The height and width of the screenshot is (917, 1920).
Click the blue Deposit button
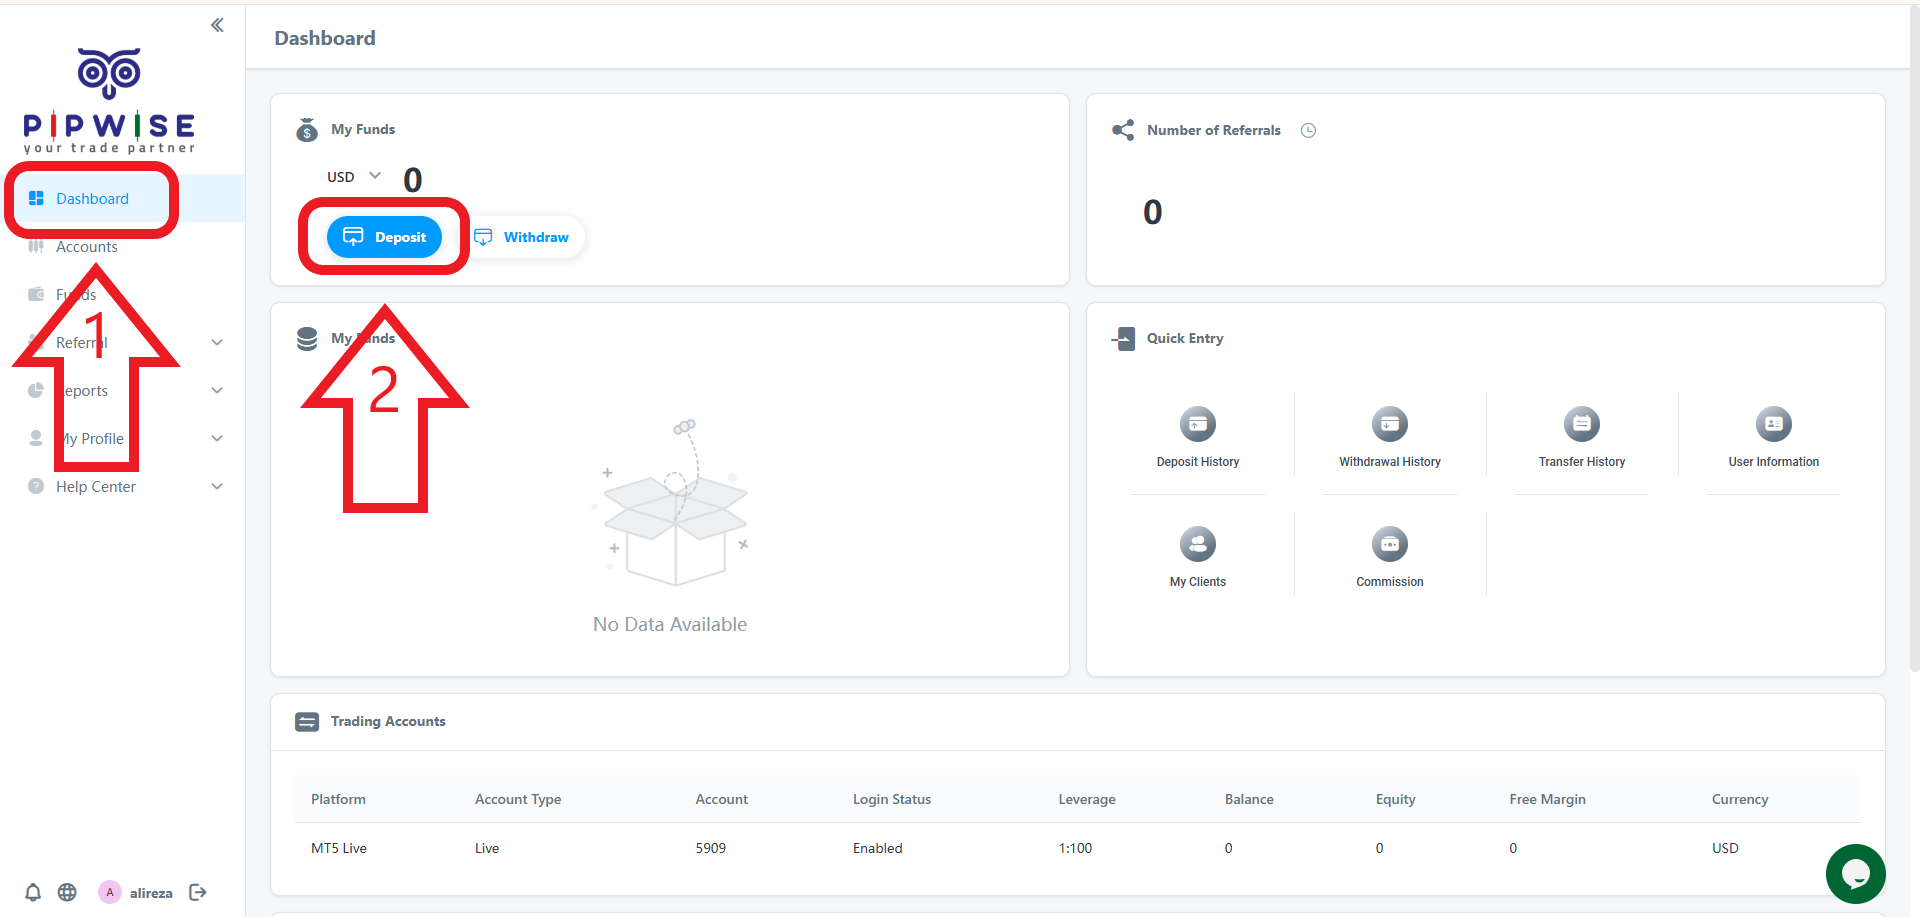click(384, 237)
